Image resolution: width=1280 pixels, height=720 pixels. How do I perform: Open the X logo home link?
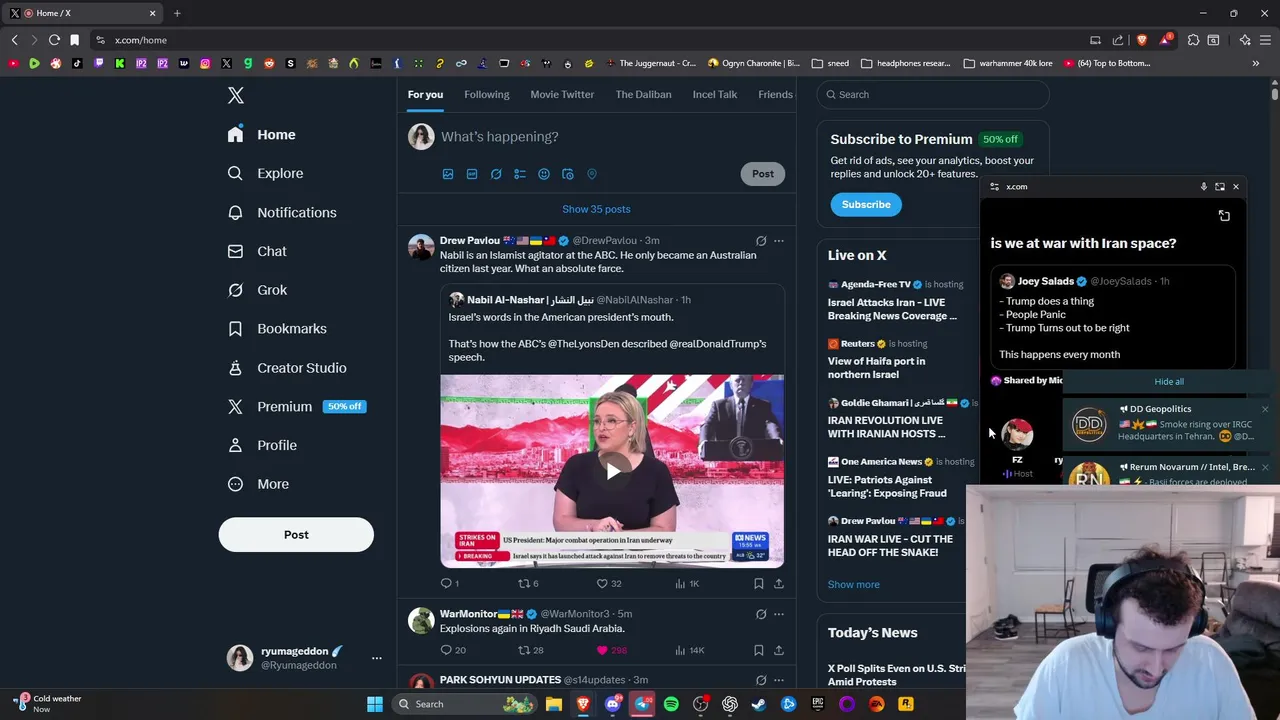236,95
